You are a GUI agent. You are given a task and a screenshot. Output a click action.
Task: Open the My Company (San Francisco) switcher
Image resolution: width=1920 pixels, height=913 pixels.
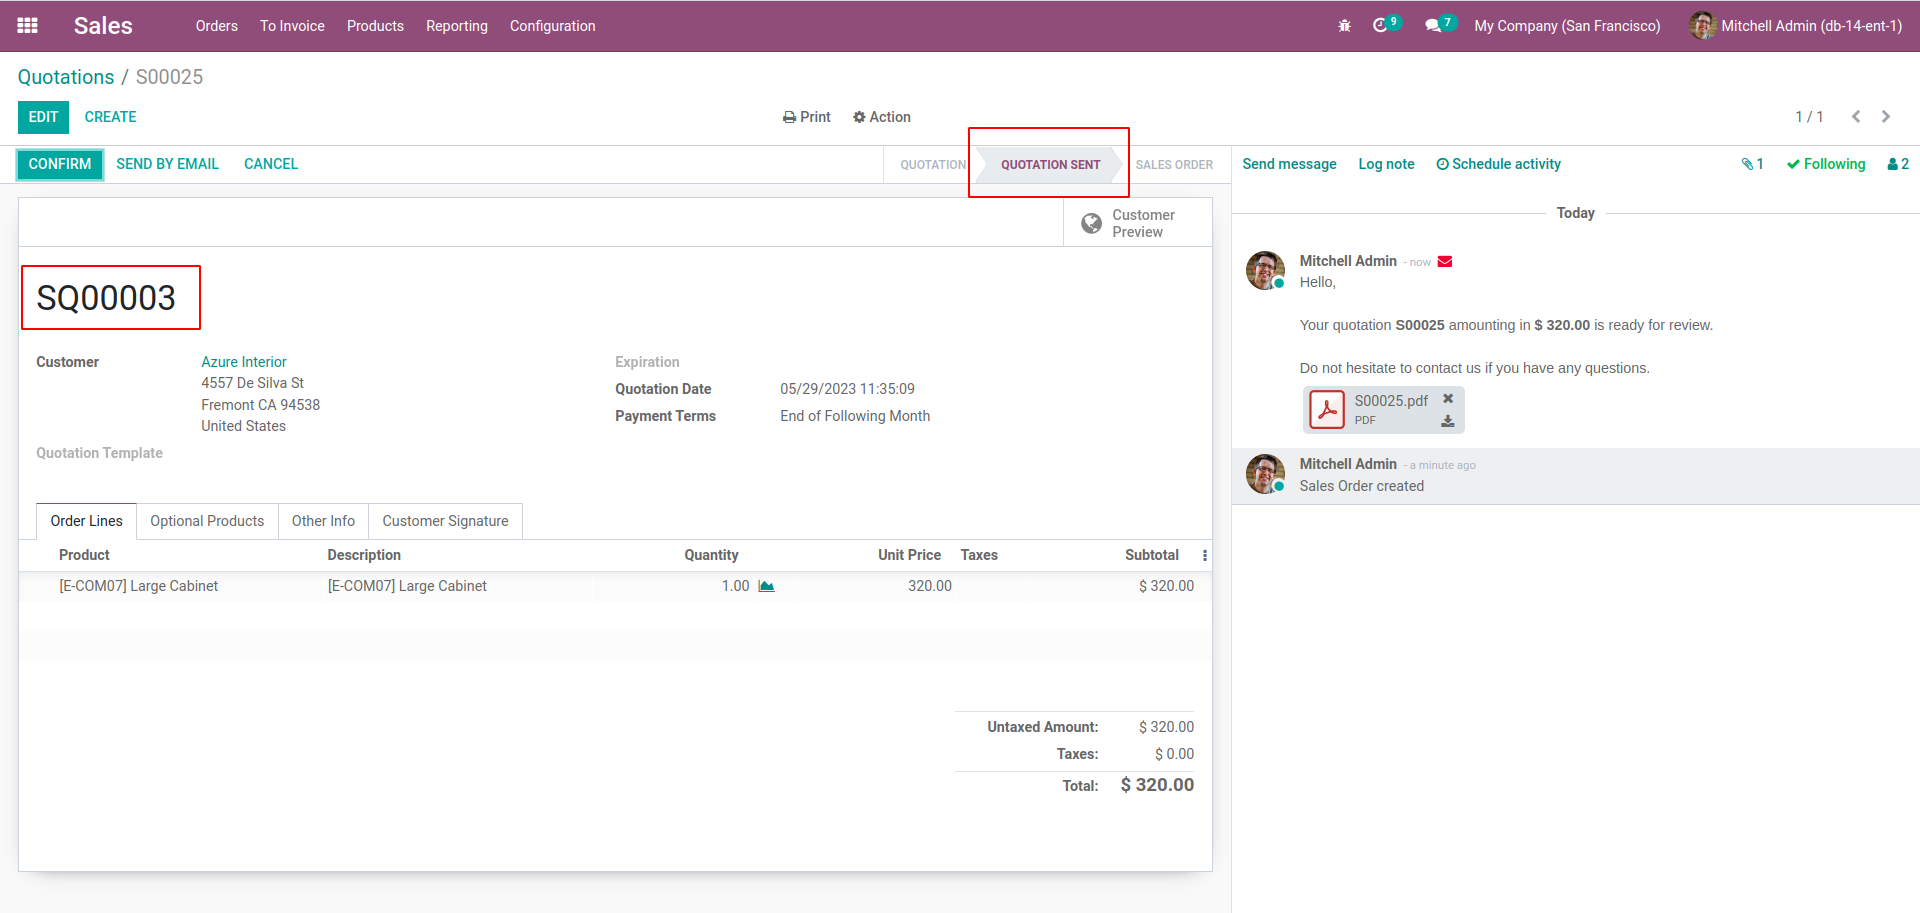click(x=1567, y=26)
